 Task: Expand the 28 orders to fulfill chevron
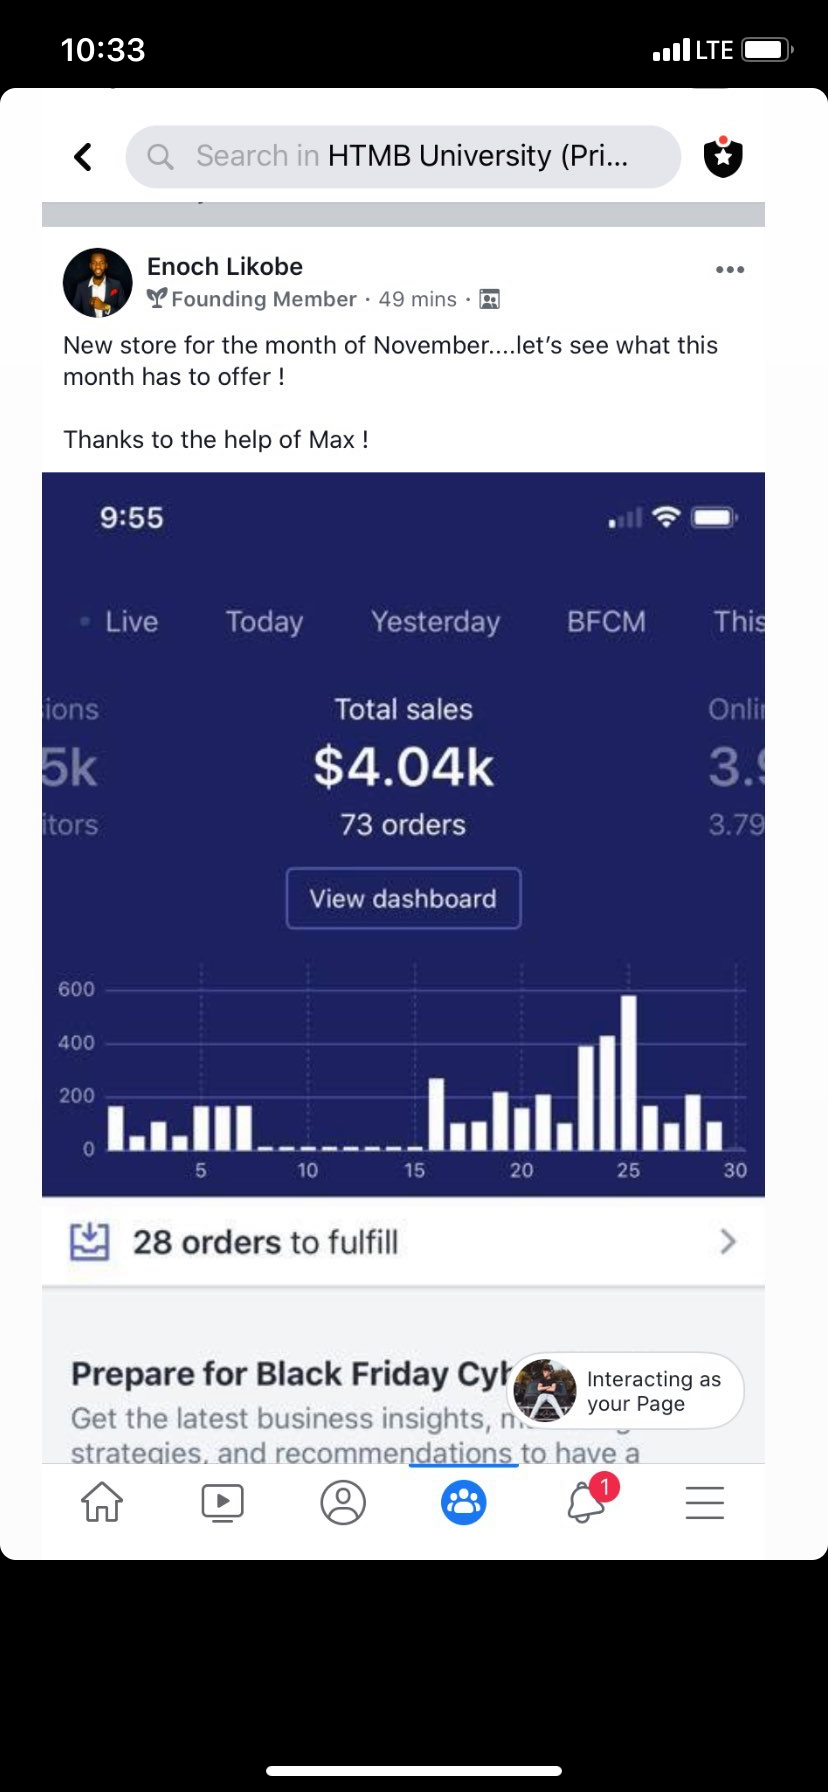point(728,1242)
